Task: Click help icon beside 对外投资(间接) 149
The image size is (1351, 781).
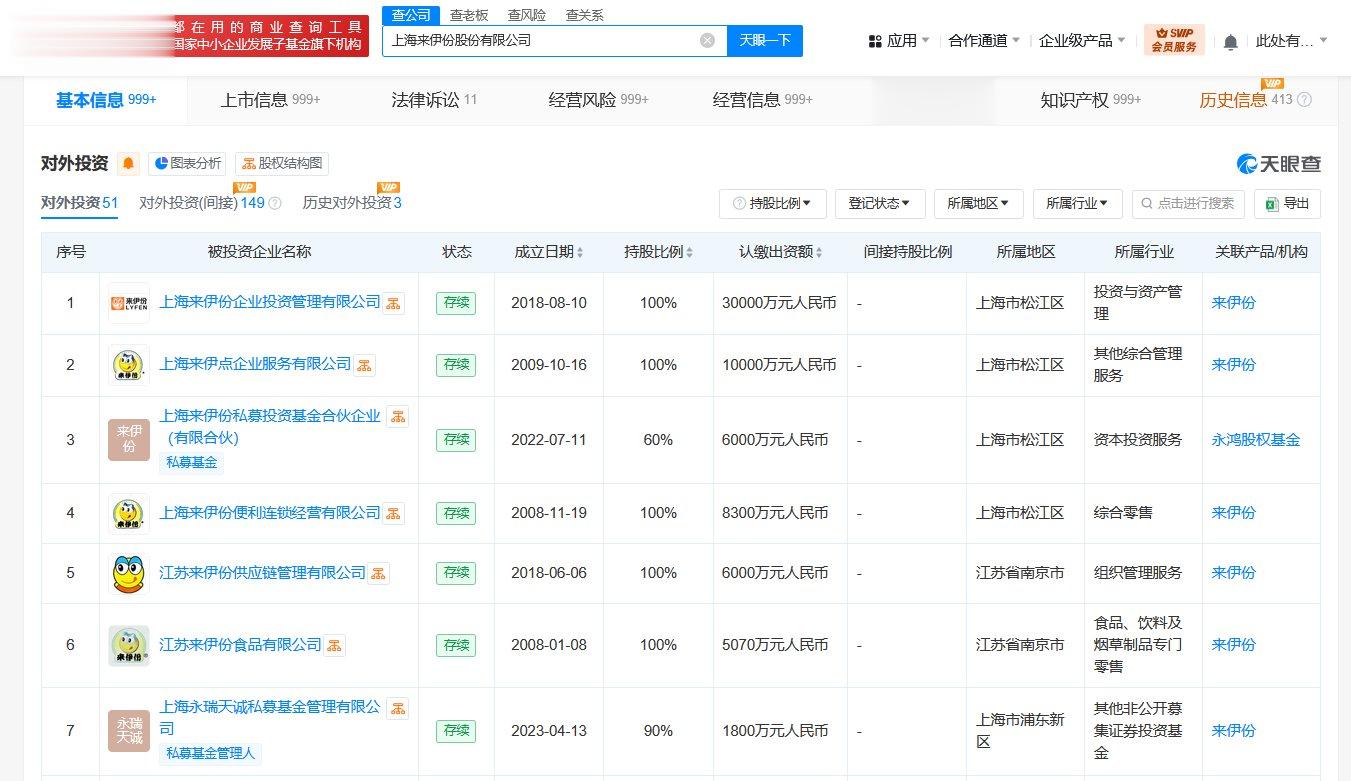Action: [275, 203]
